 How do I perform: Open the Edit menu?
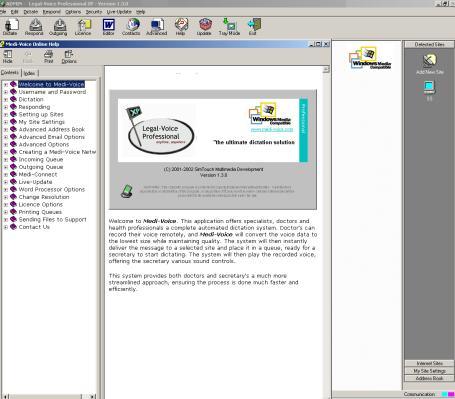point(14,12)
